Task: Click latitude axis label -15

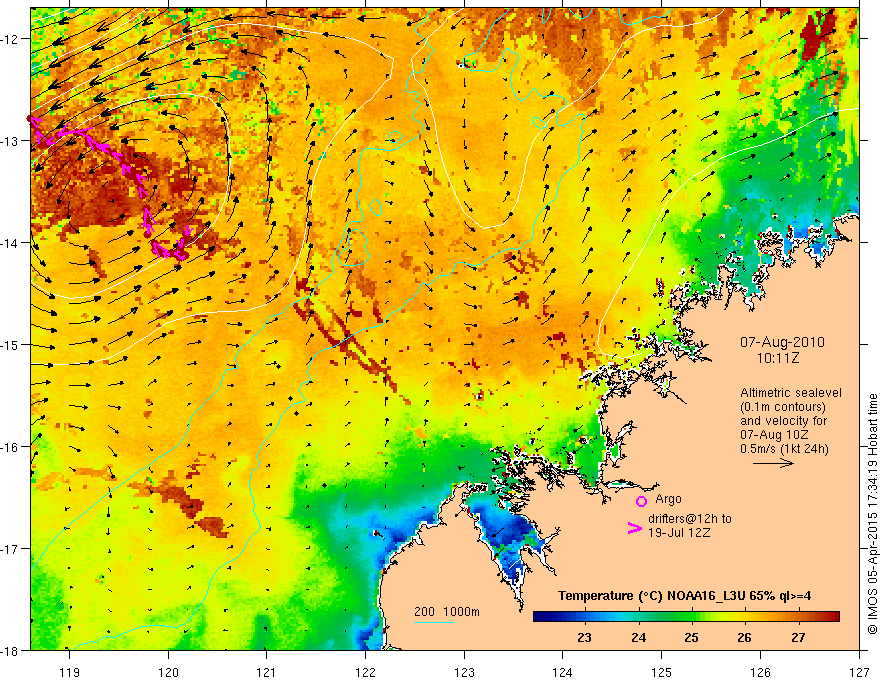Action: point(11,344)
